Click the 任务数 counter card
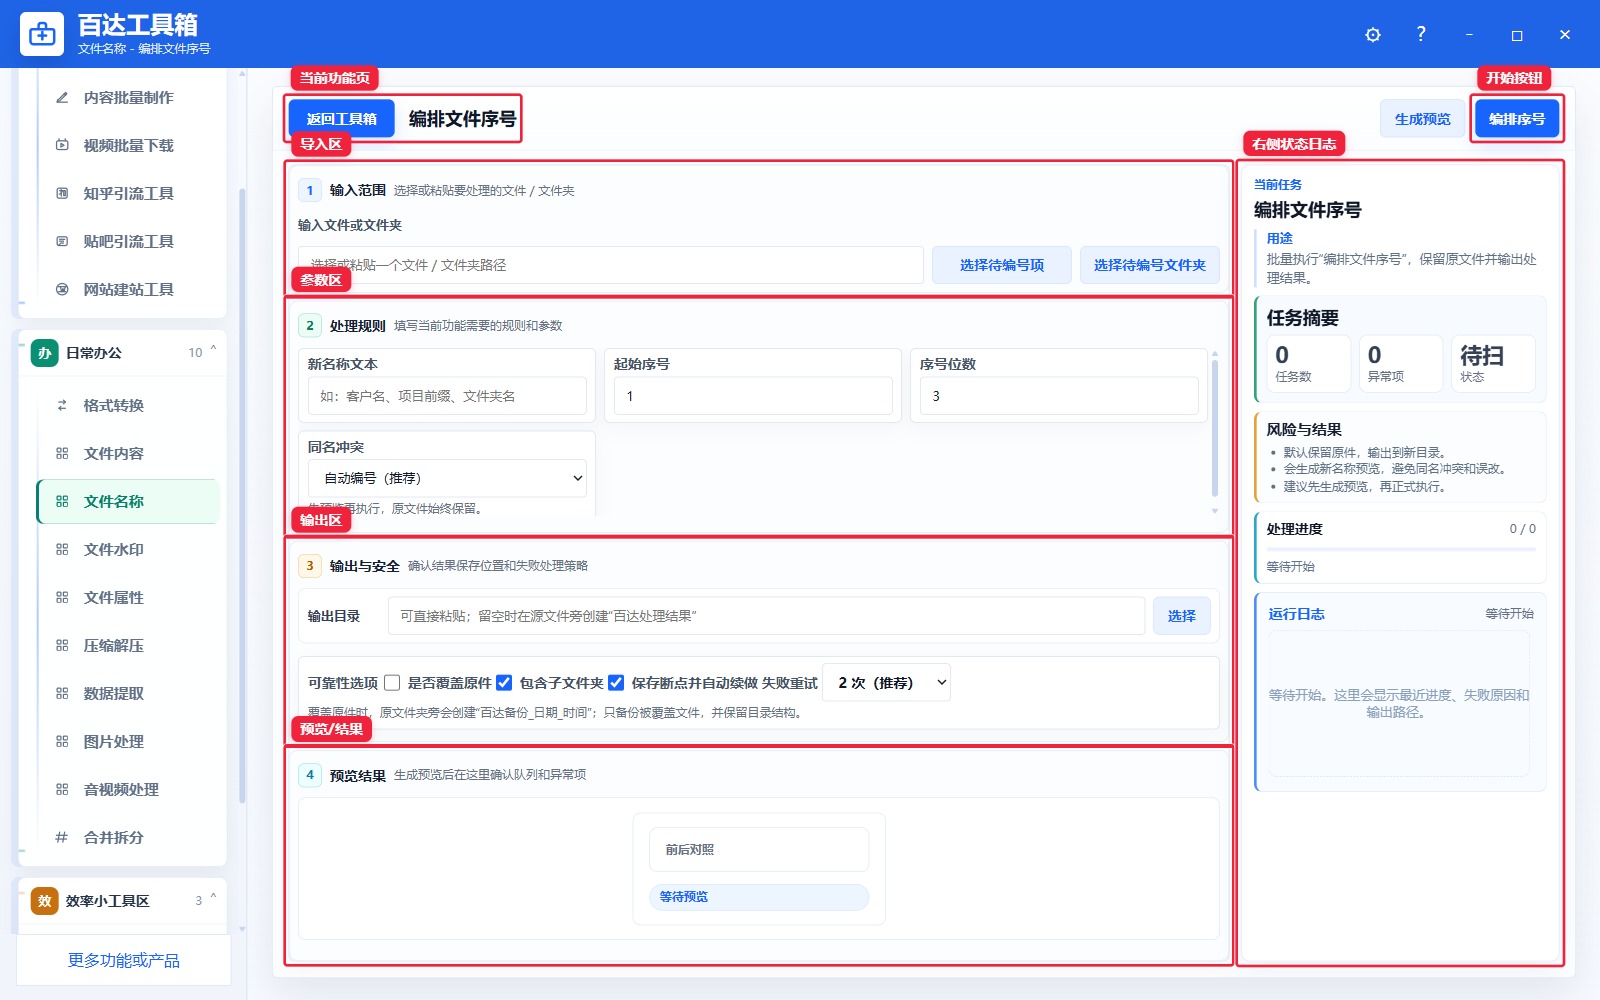1600x1000 pixels. click(1309, 363)
